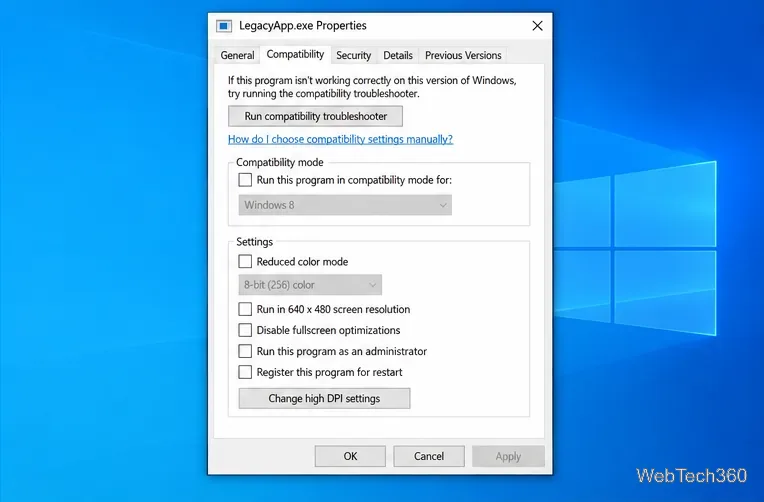Switch to the General tab
The height and width of the screenshot is (502, 764).
(x=237, y=55)
